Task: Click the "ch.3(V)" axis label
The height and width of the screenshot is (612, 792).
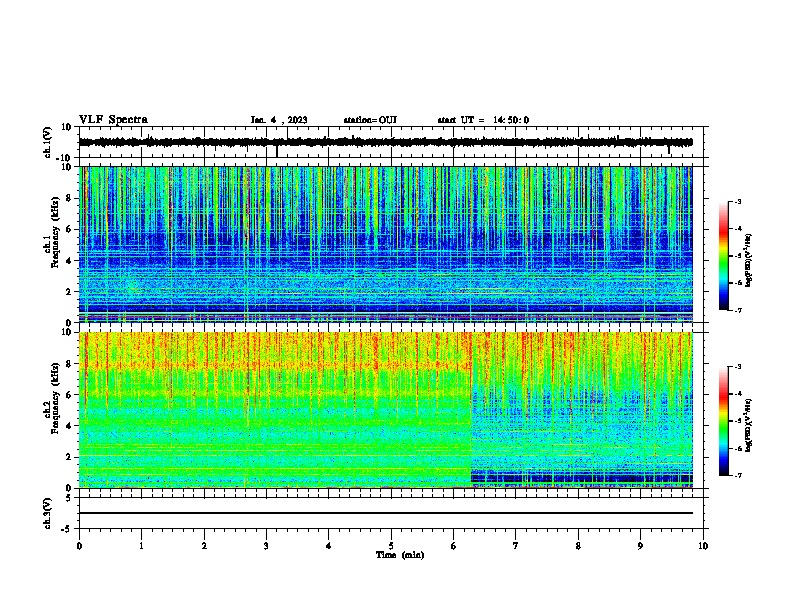Action: [x=48, y=513]
